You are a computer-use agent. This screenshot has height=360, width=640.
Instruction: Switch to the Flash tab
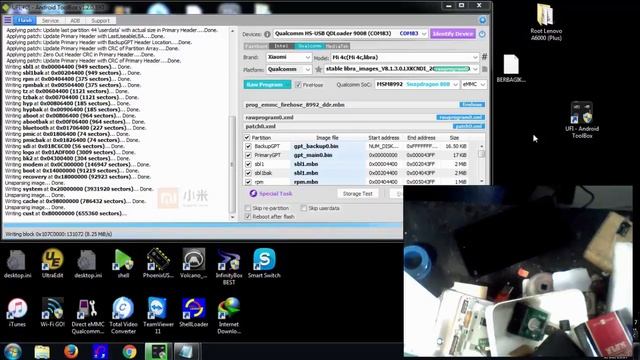25,20
